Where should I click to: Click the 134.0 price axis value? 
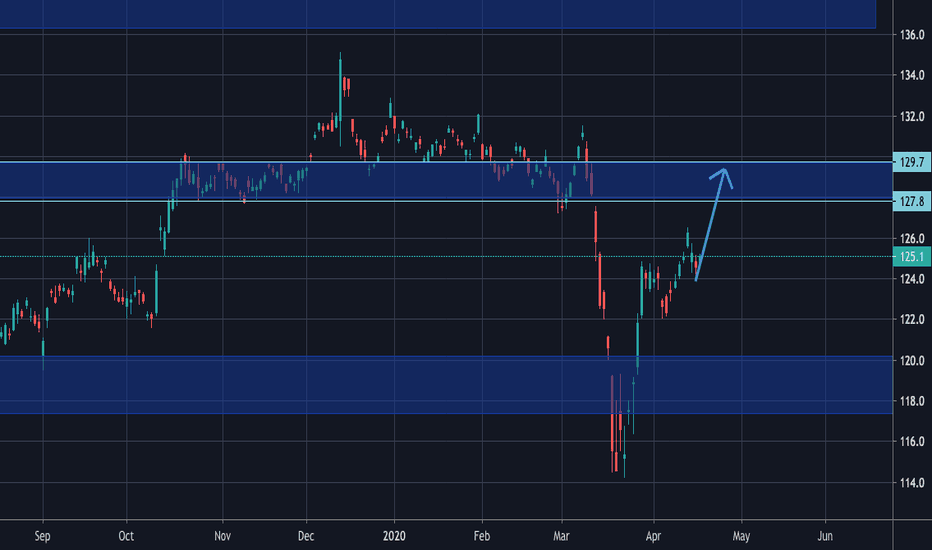[x=912, y=76]
